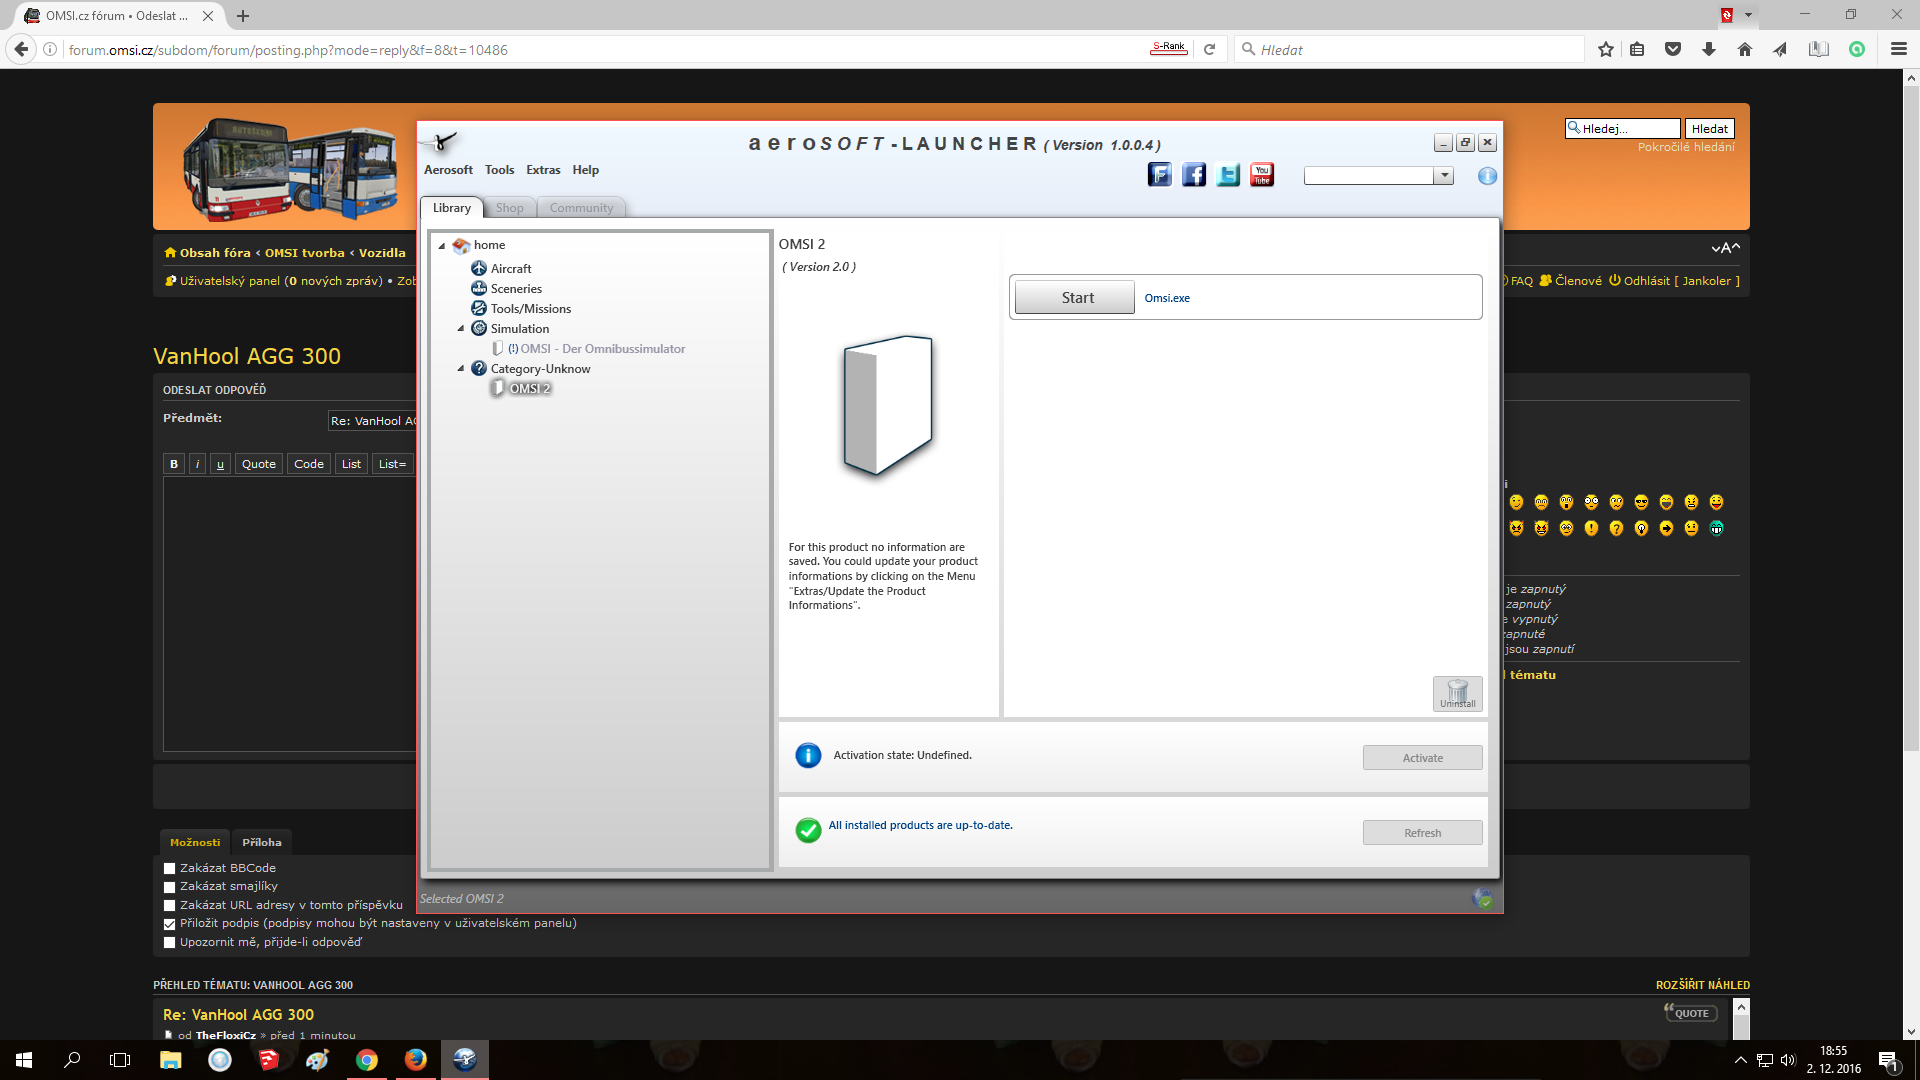Click the Omsi.exe link

tap(1167, 298)
